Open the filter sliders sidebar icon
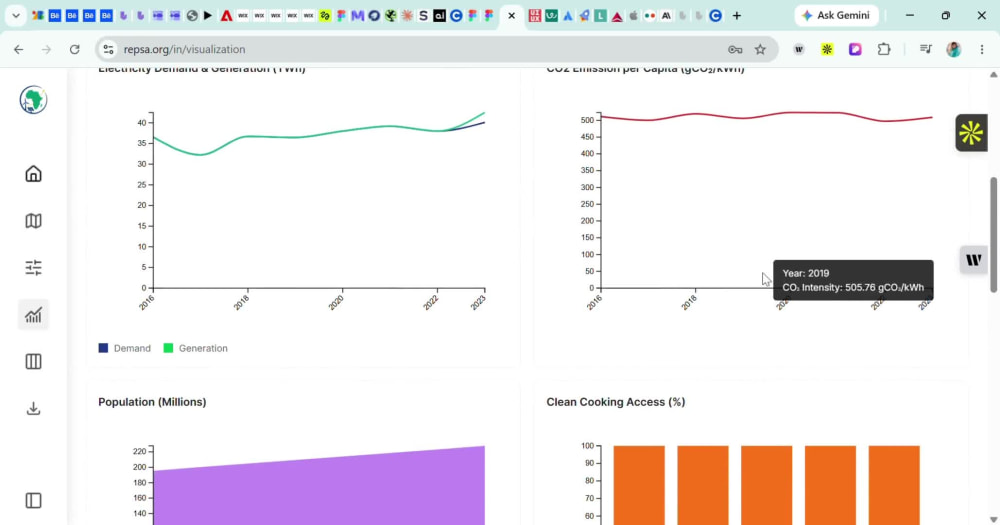This screenshot has height=525, width=1000. coord(33,267)
